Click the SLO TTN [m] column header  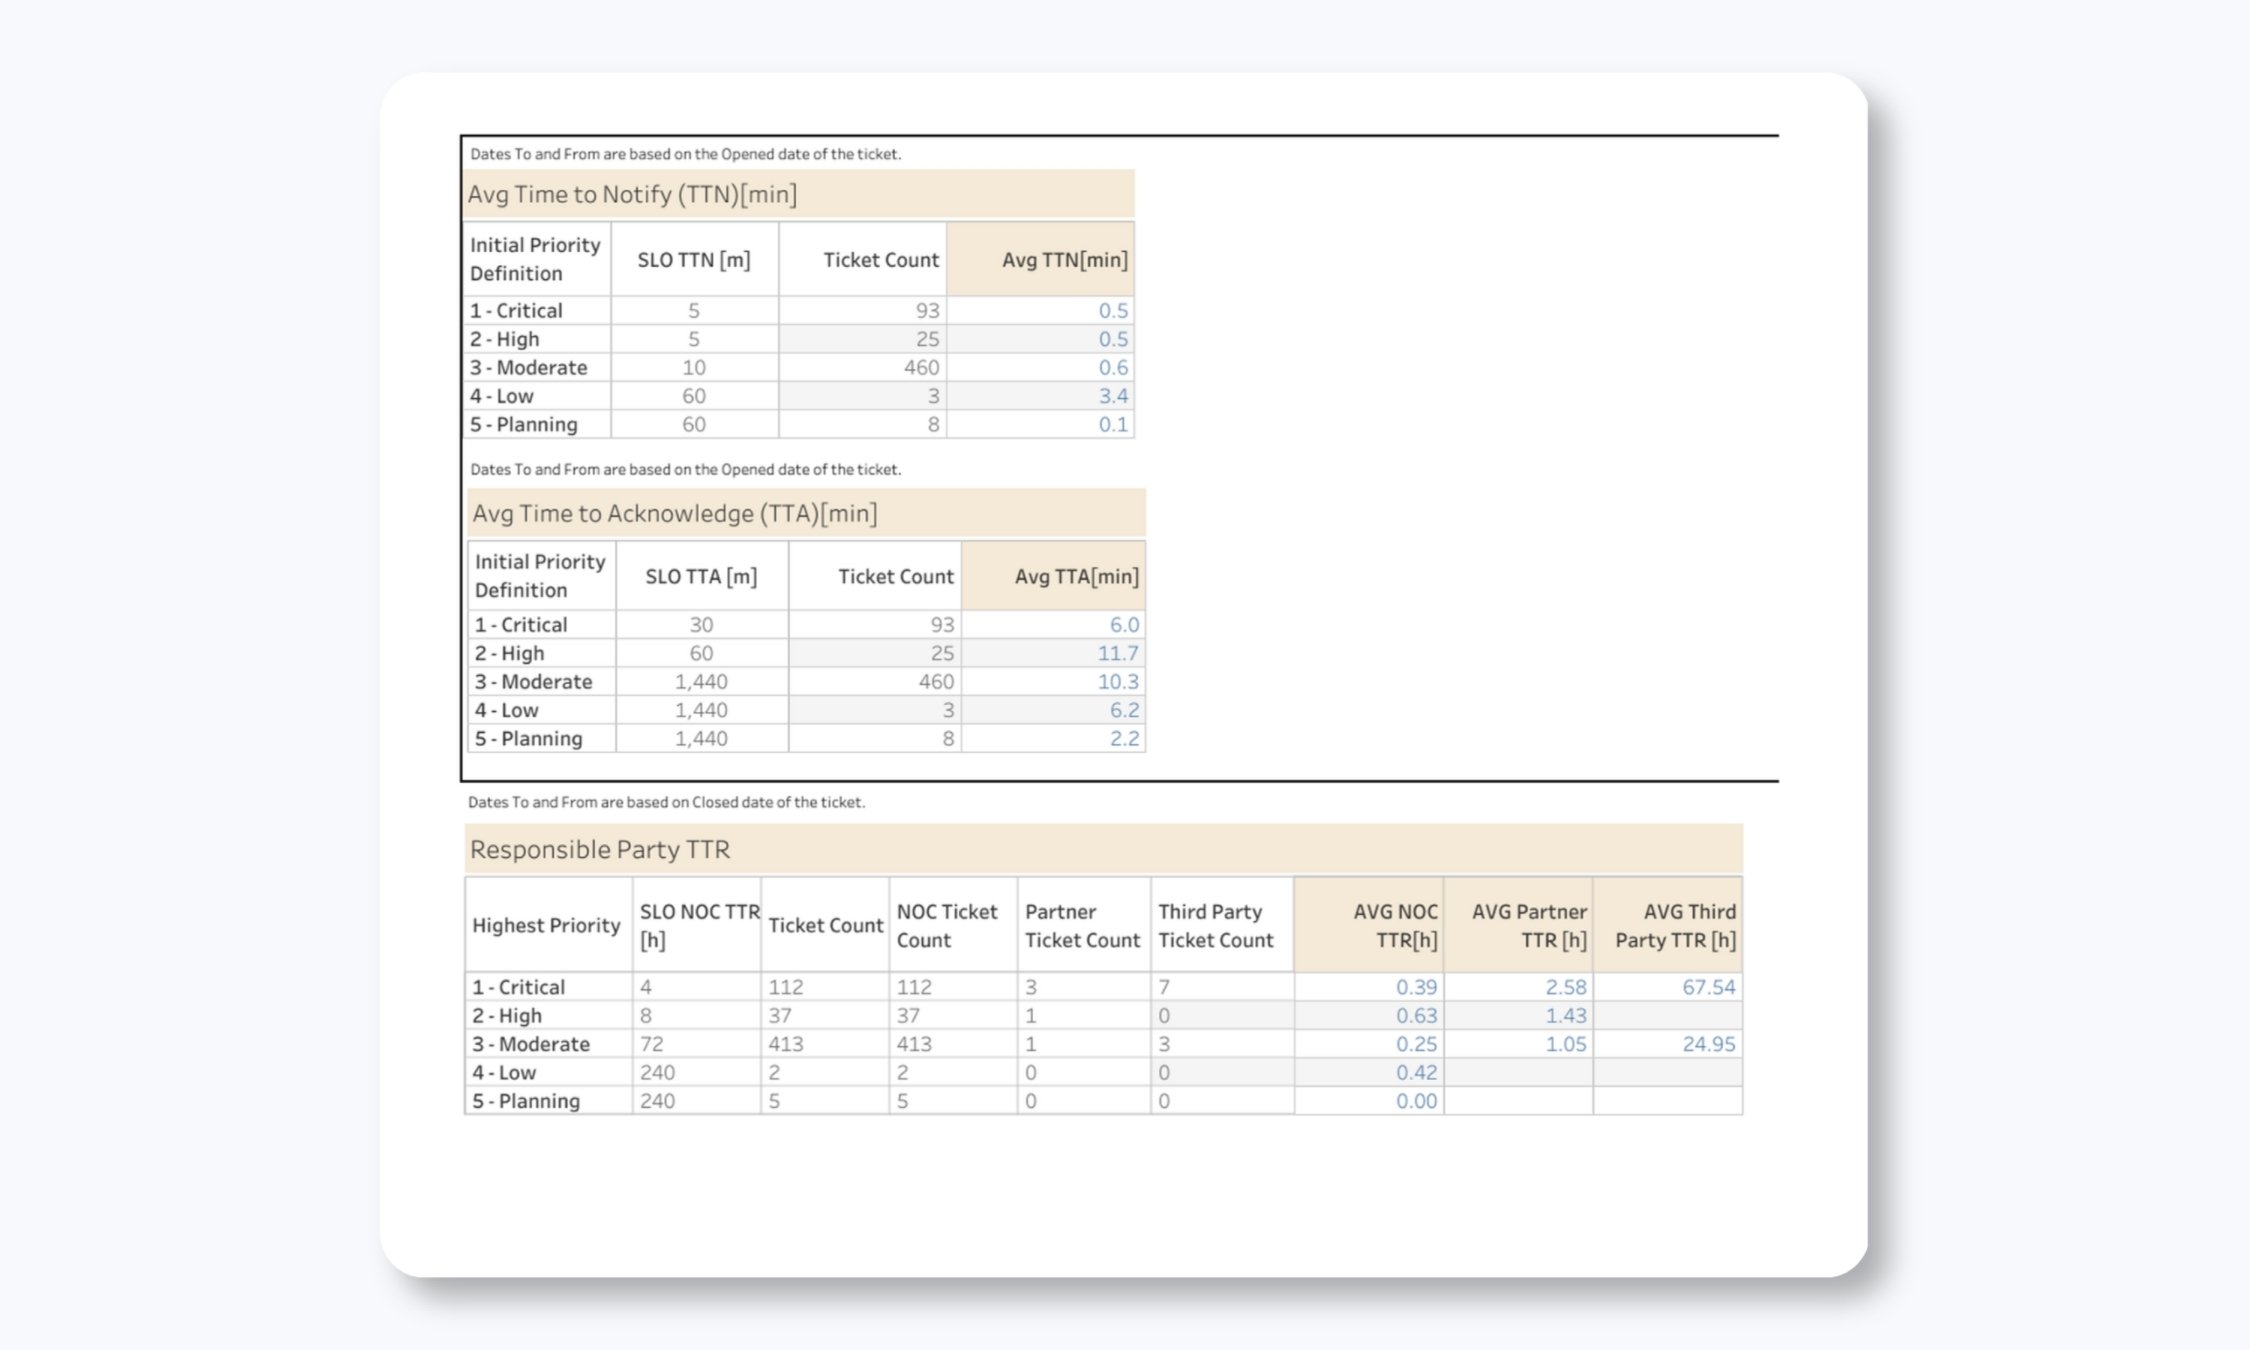(x=694, y=258)
